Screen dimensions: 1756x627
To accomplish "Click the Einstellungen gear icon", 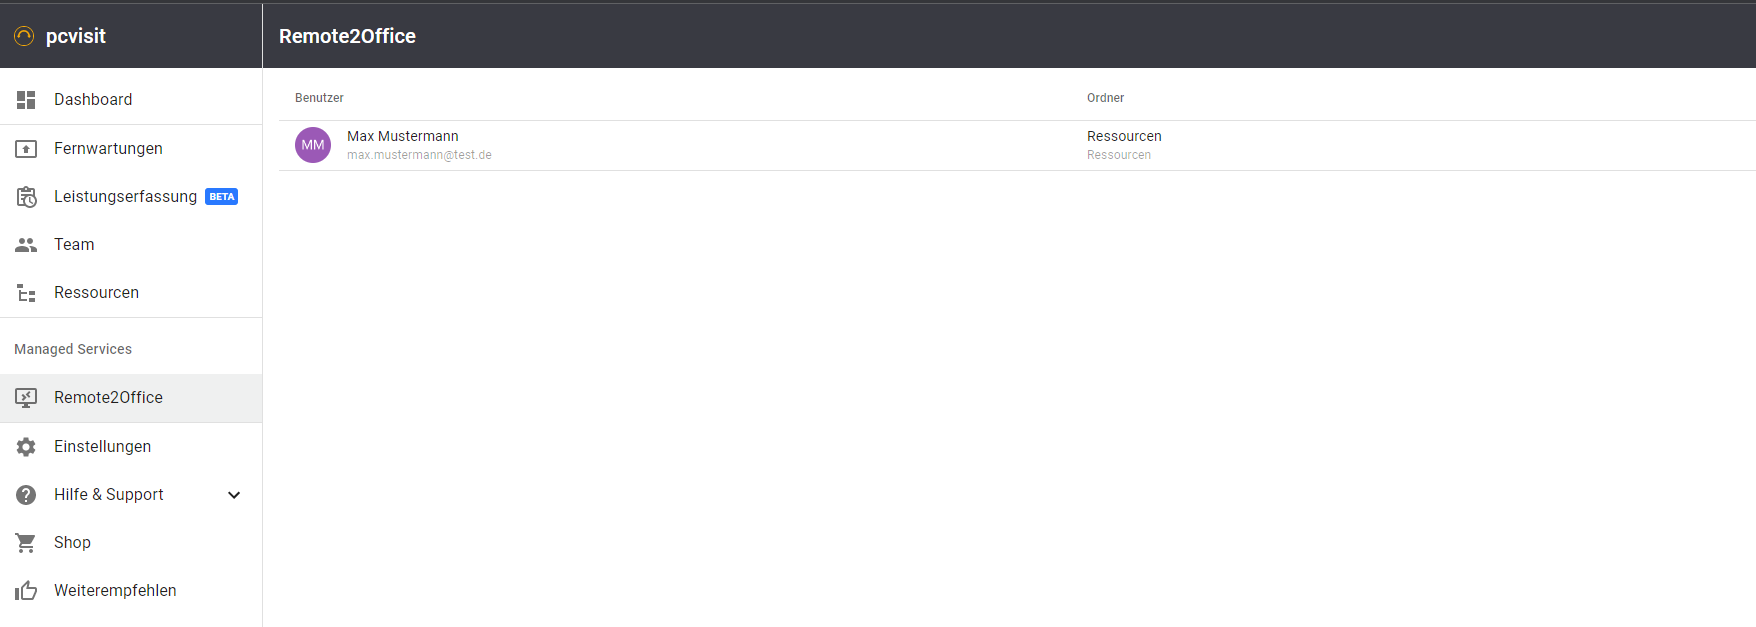I will (x=26, y=447).
